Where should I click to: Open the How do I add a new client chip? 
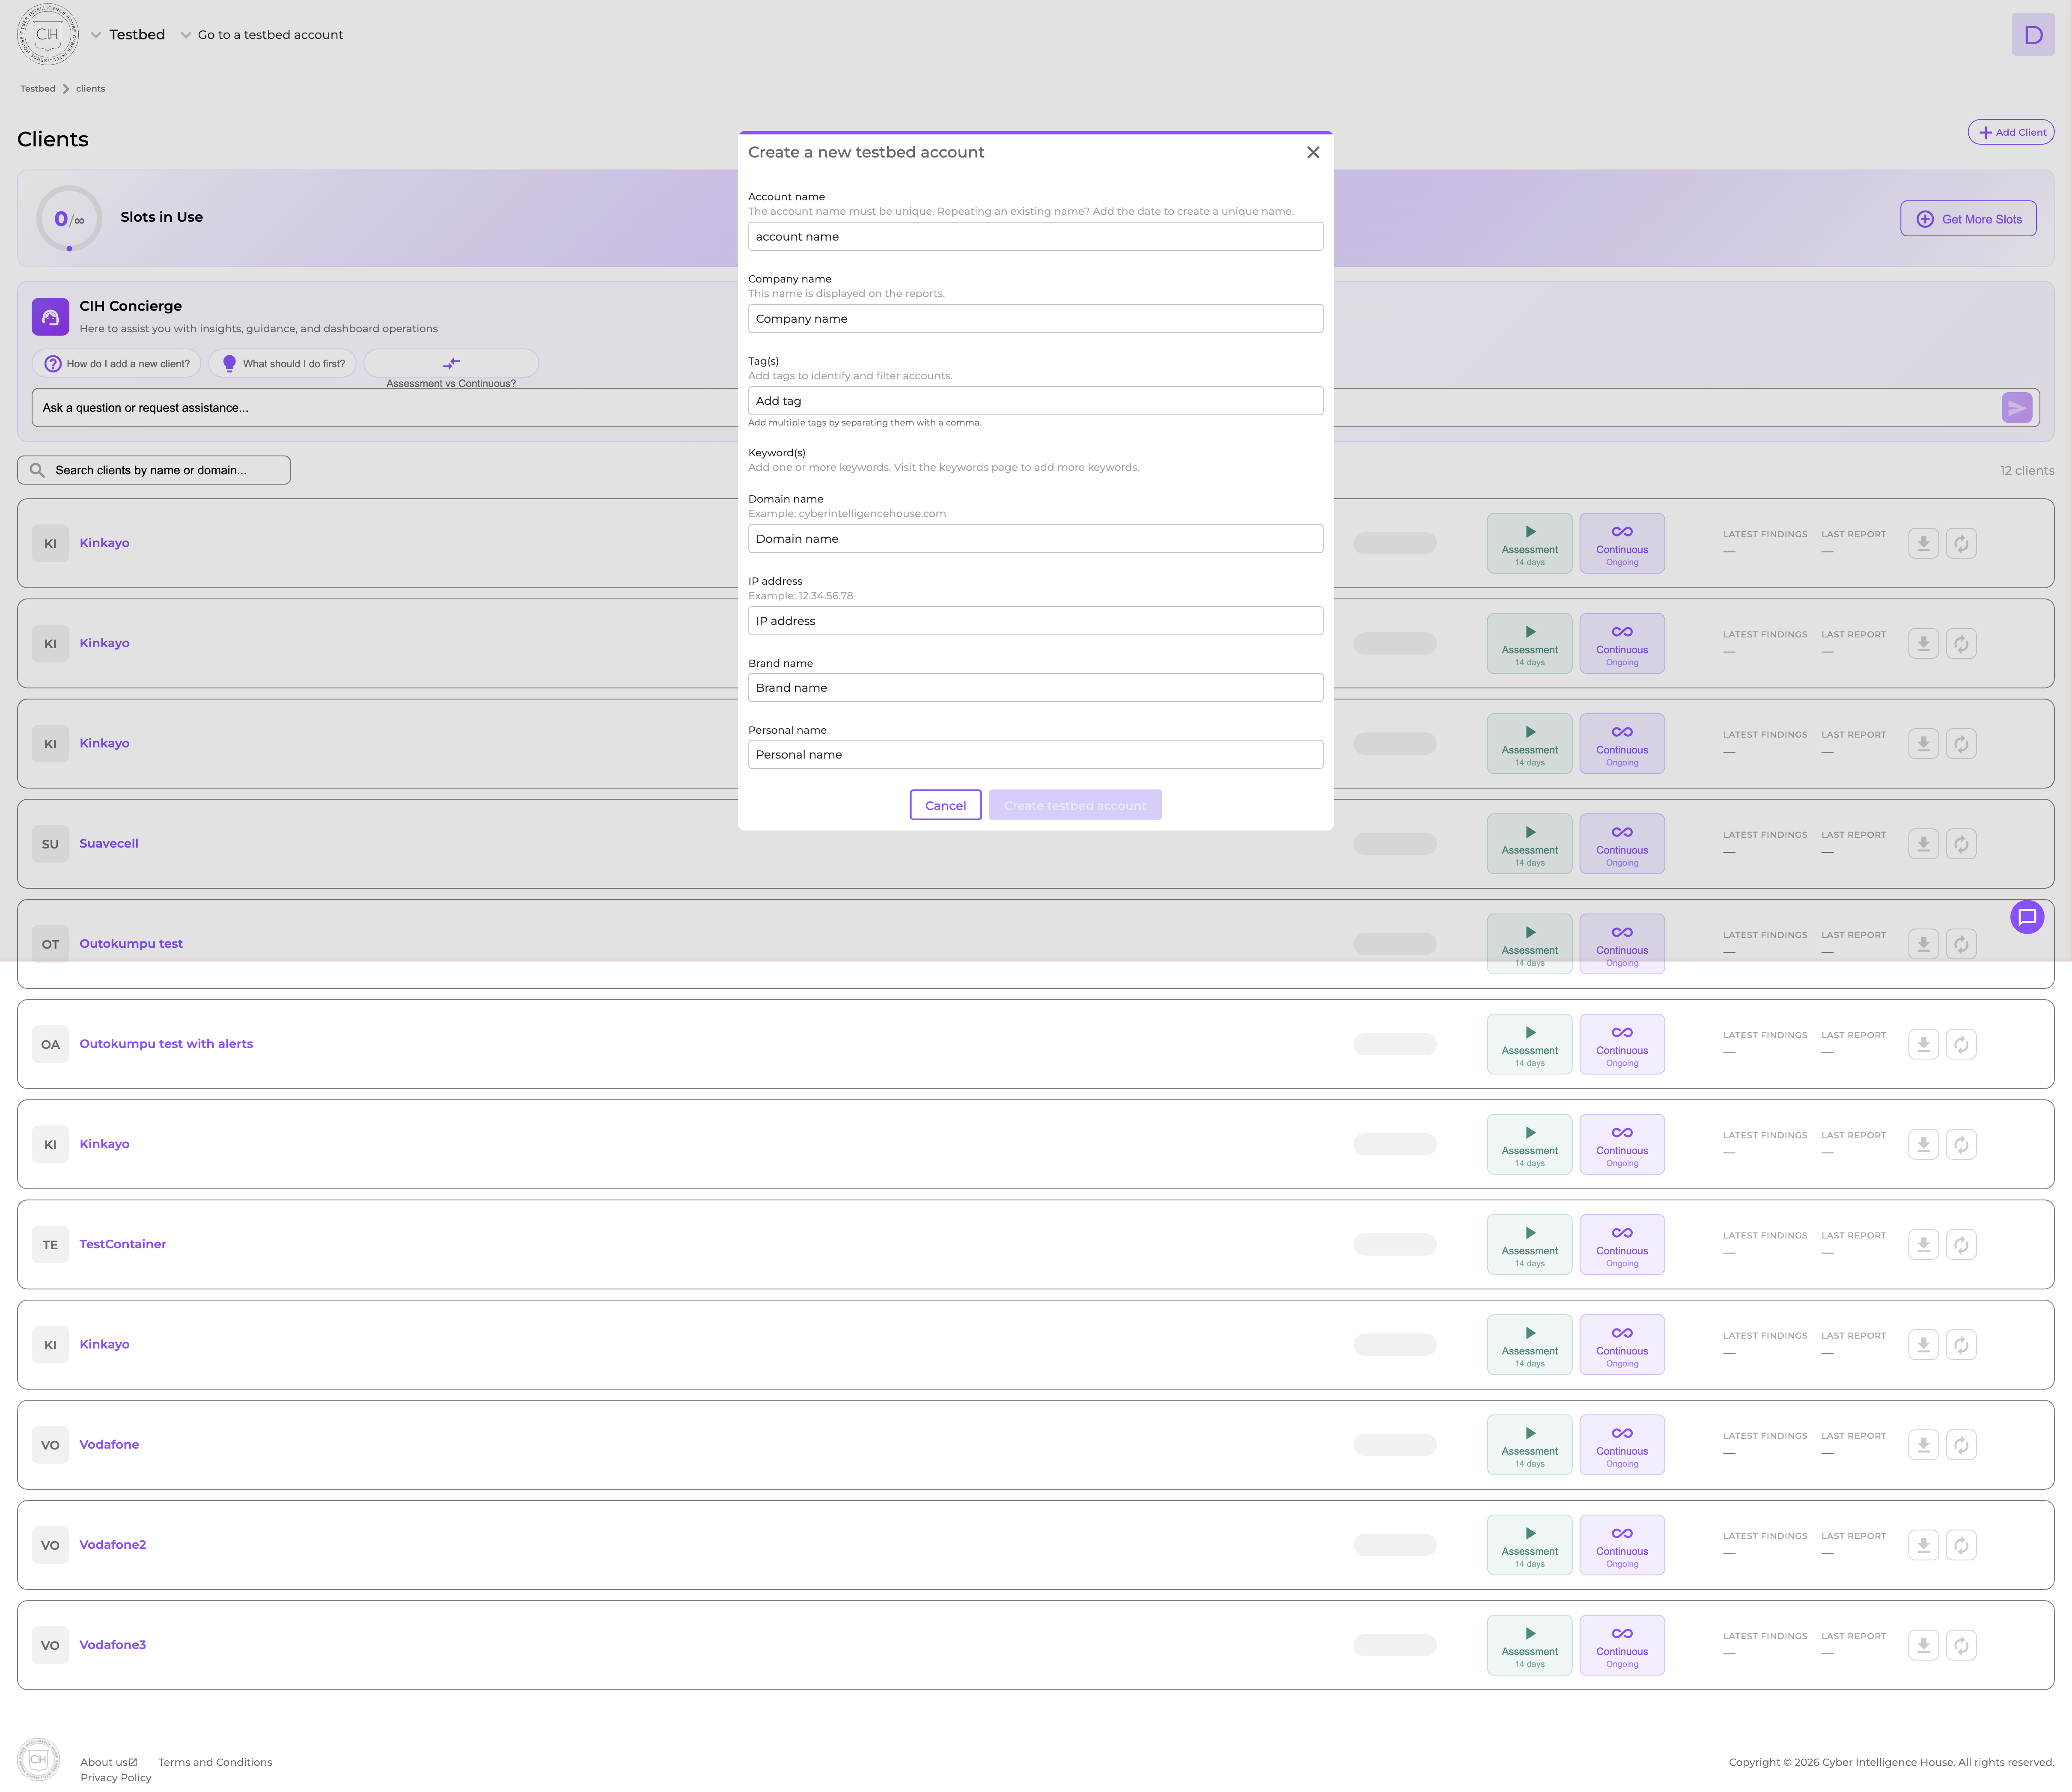pos(117,363)
